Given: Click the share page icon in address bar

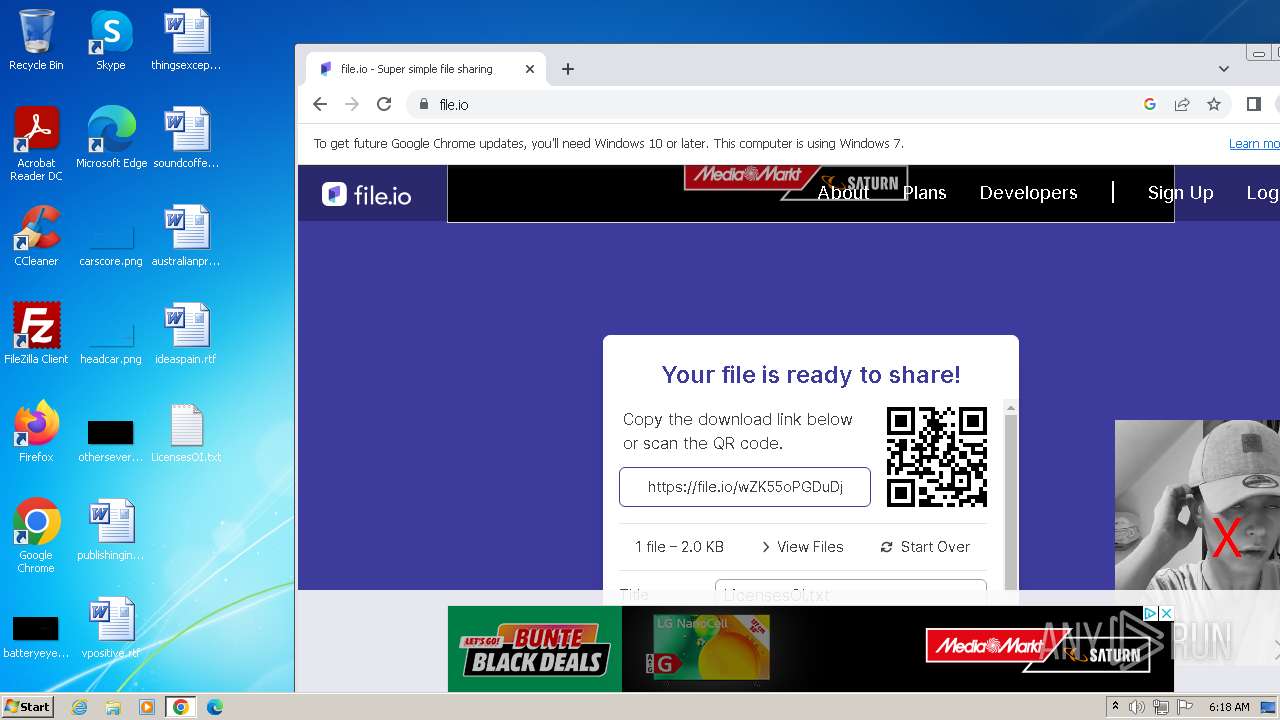Looking at the screenshot, I should tap(1182, 104).
